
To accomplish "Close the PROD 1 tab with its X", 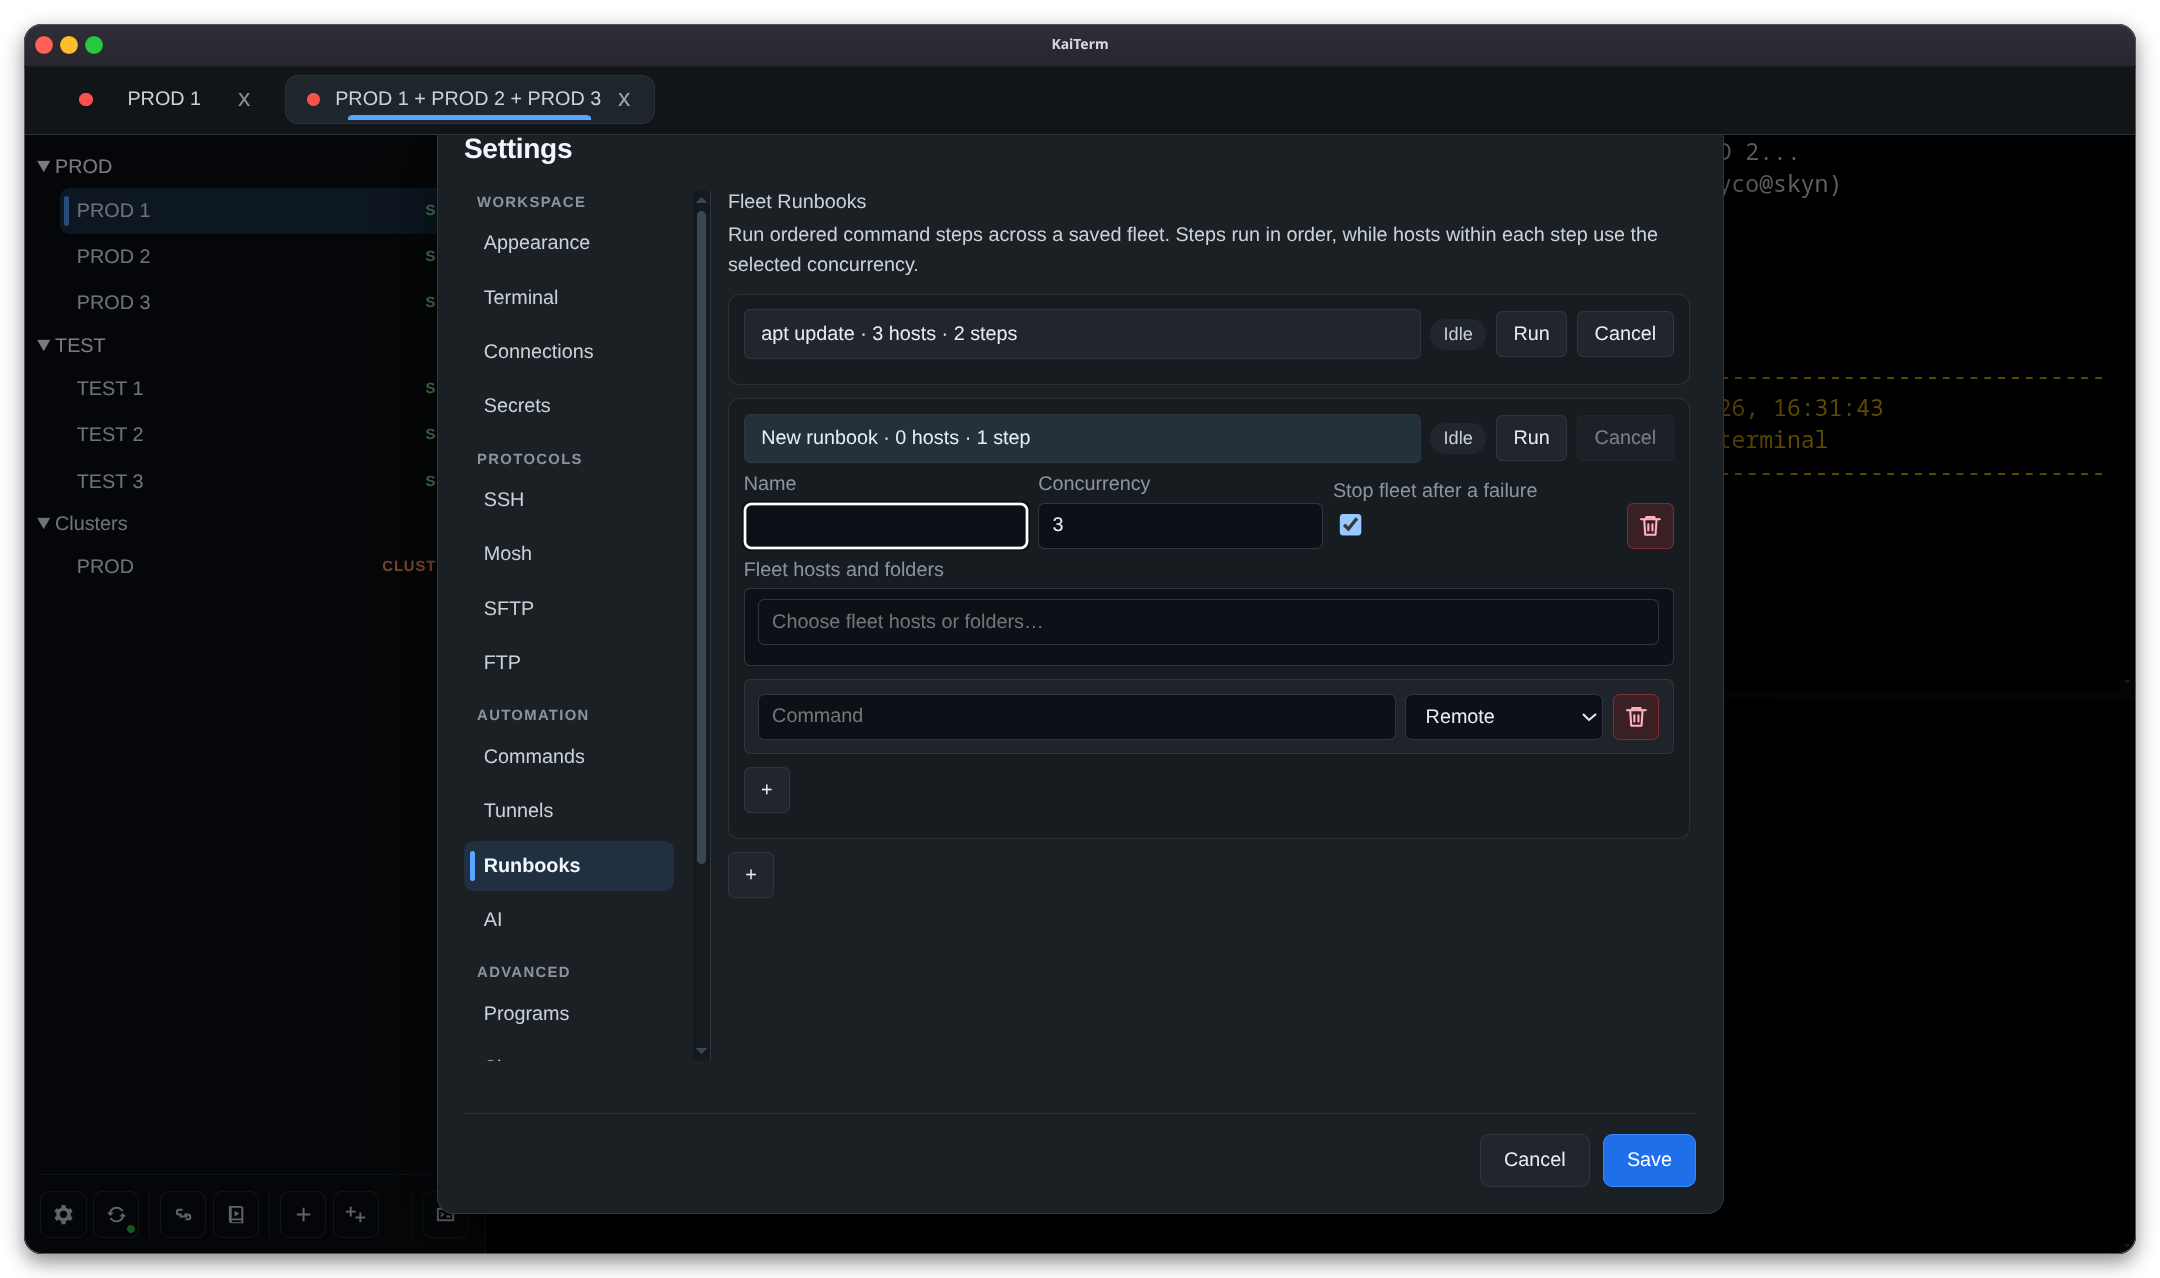I will [x=244, y=99].
